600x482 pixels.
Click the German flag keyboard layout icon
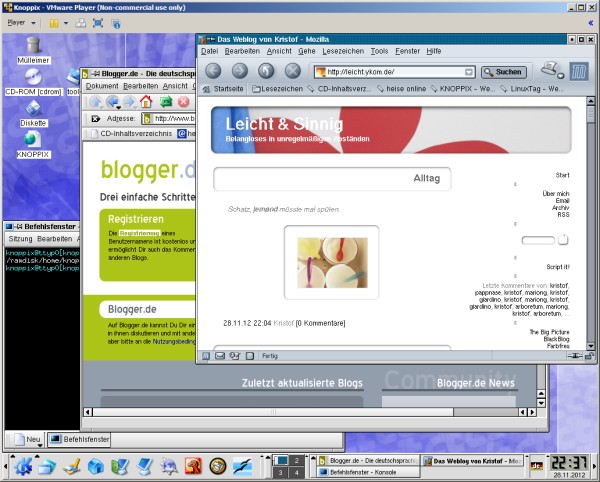click(537, 466)
